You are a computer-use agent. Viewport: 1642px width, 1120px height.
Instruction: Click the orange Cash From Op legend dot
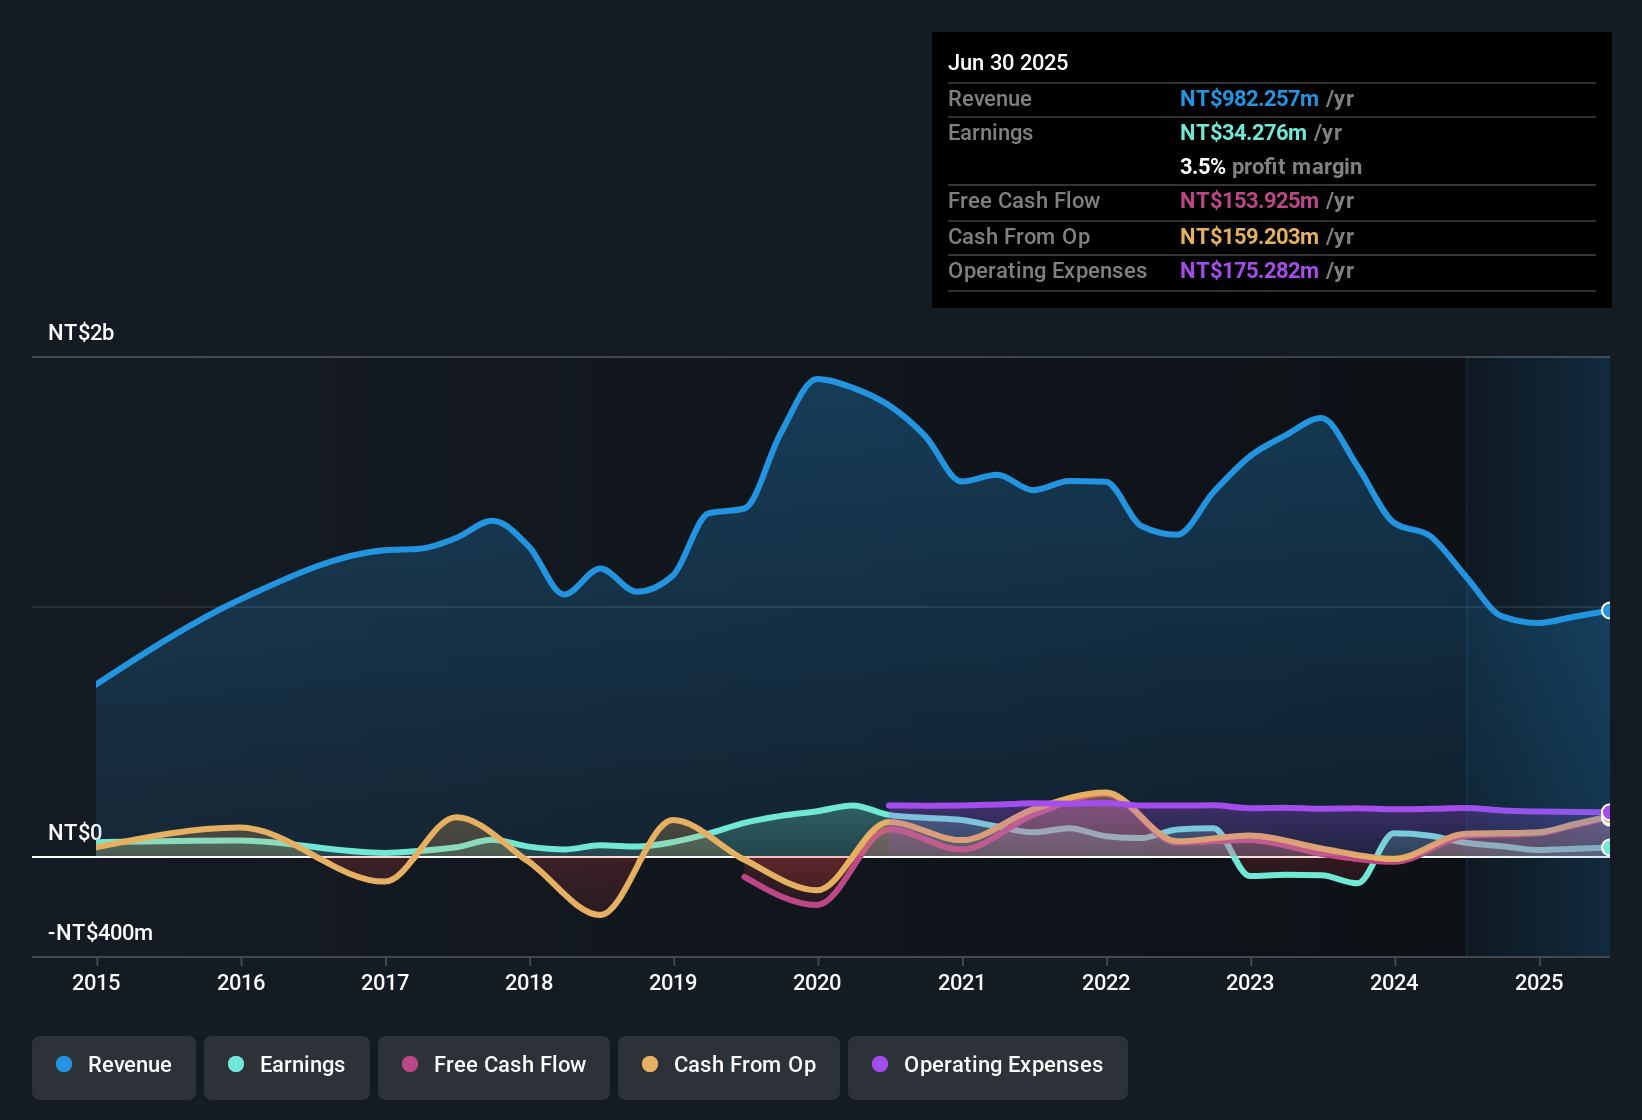tap(650, 1065)
